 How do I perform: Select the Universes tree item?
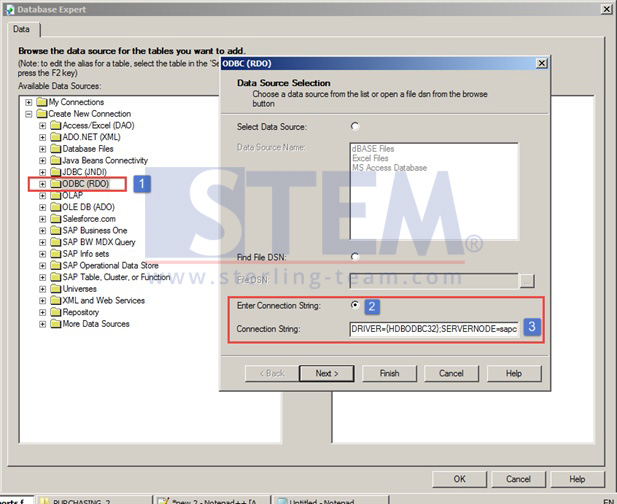click(79, 289)
